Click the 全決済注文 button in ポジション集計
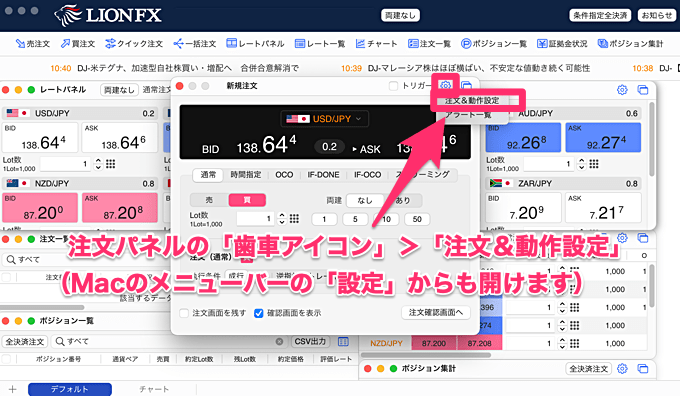 coord(588,369)
